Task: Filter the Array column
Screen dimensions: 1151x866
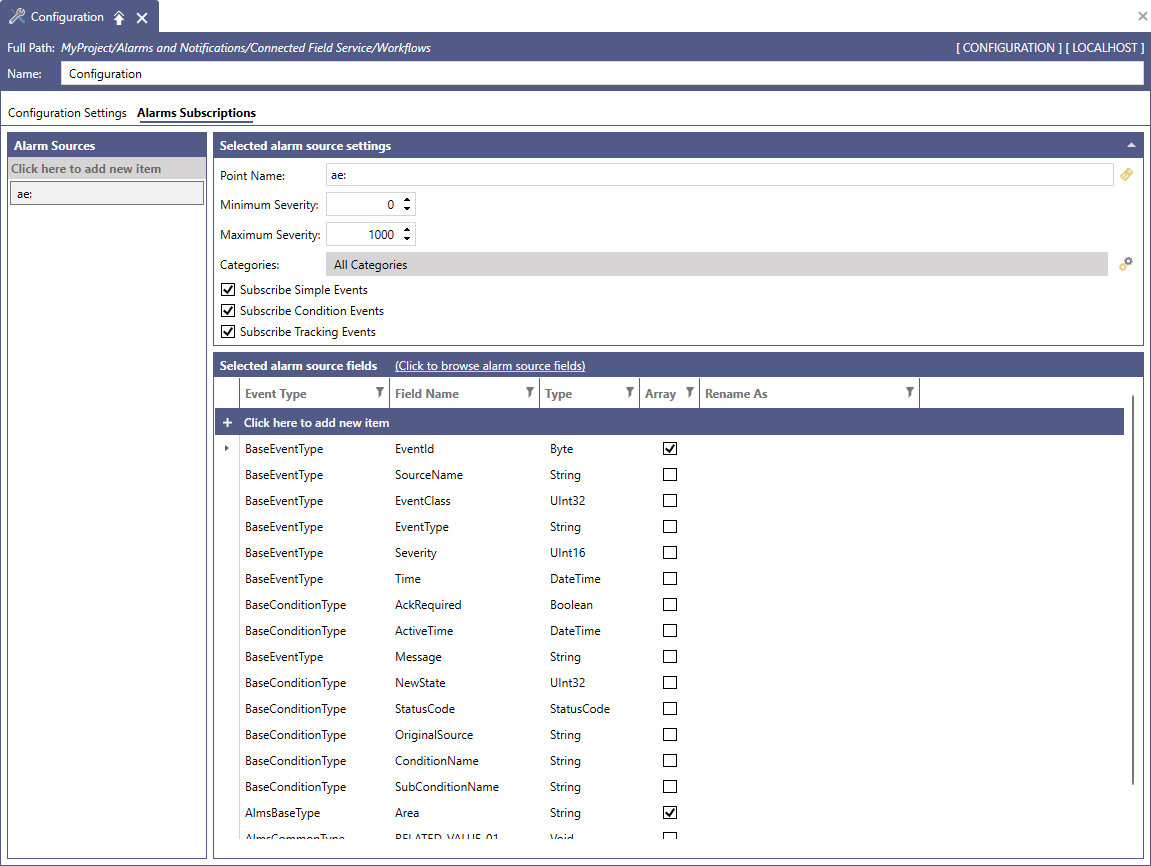Action: [689, 393]
